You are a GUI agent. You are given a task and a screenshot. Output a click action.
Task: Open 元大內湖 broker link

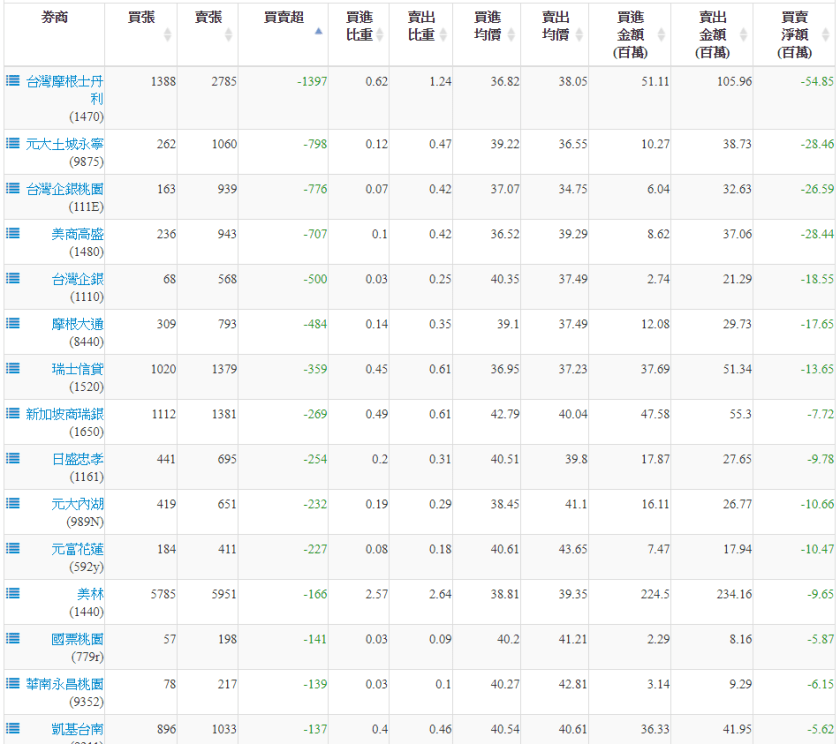(77, 504)
